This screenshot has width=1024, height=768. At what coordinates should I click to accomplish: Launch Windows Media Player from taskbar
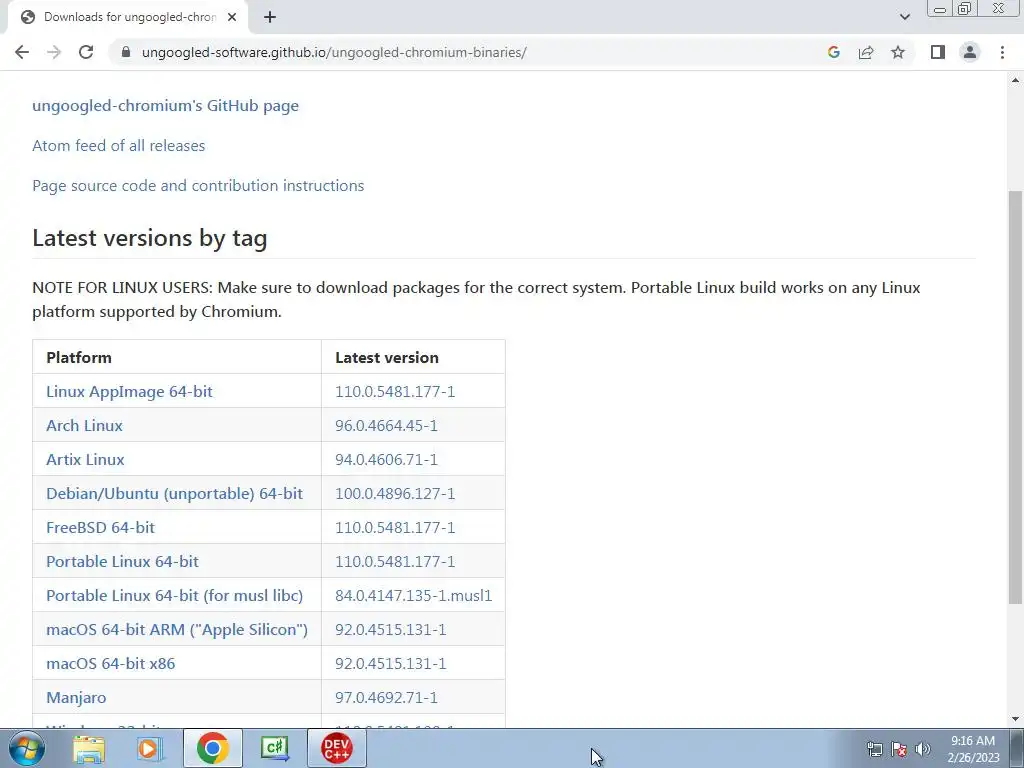[149, 748]
